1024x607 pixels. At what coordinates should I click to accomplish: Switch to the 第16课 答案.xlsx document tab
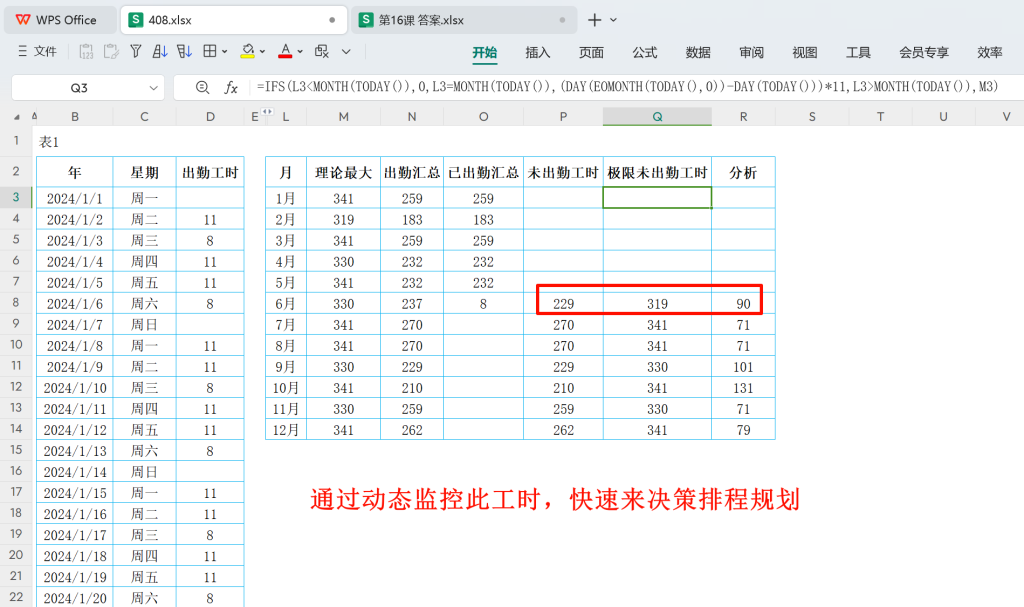click(x=464, y=20)
